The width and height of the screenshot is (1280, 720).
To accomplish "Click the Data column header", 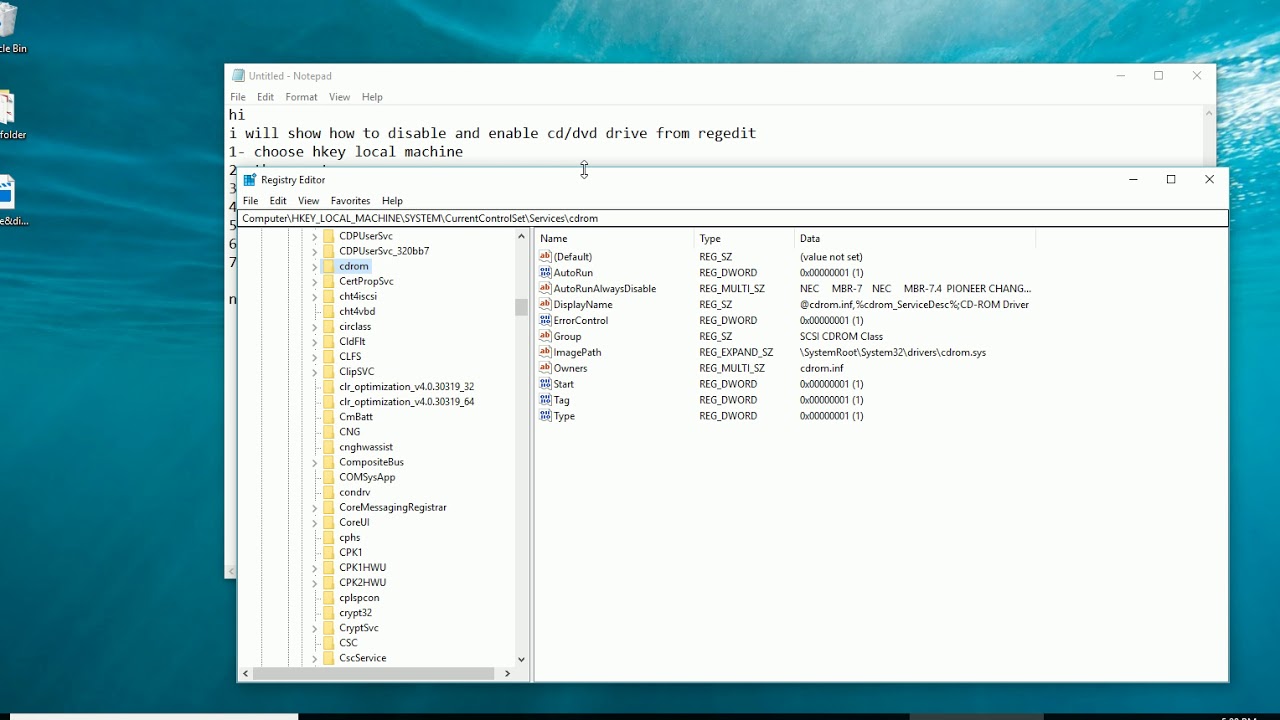I will [x=915, y=238].
